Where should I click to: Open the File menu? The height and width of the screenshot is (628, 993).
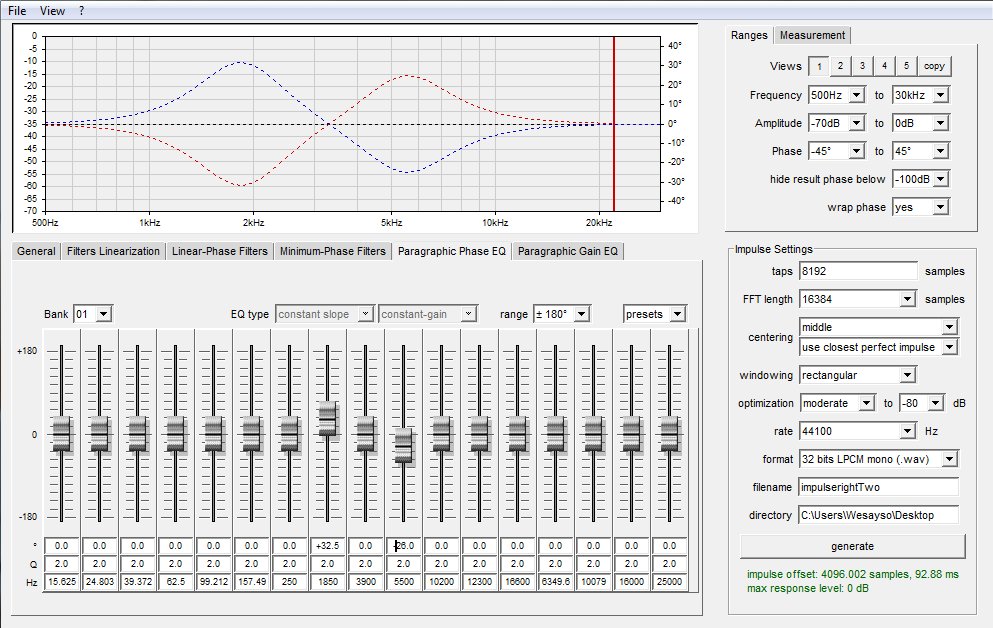17,11
